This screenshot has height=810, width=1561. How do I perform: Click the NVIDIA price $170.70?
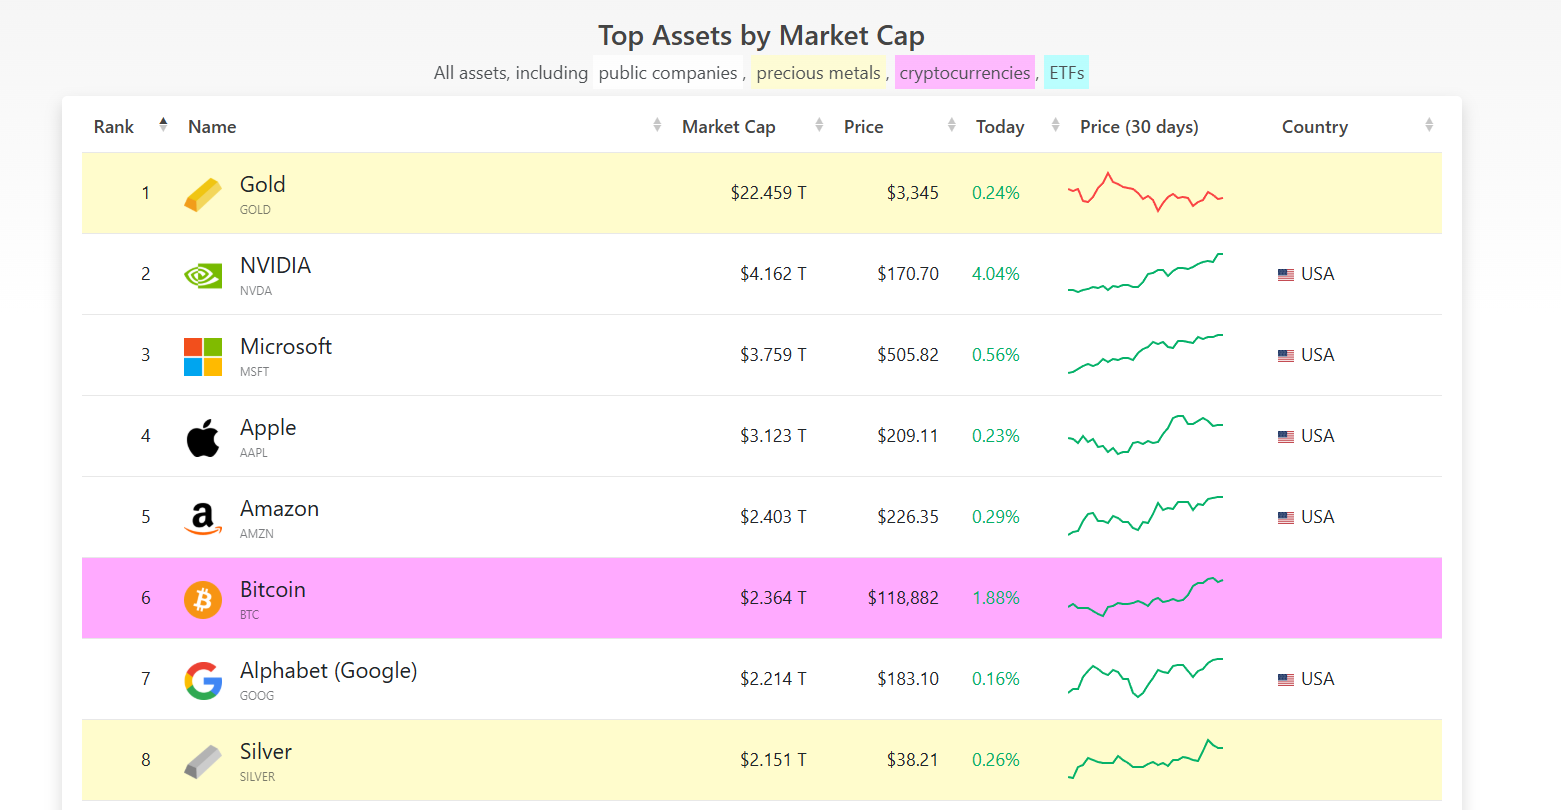tap(908, 274)
